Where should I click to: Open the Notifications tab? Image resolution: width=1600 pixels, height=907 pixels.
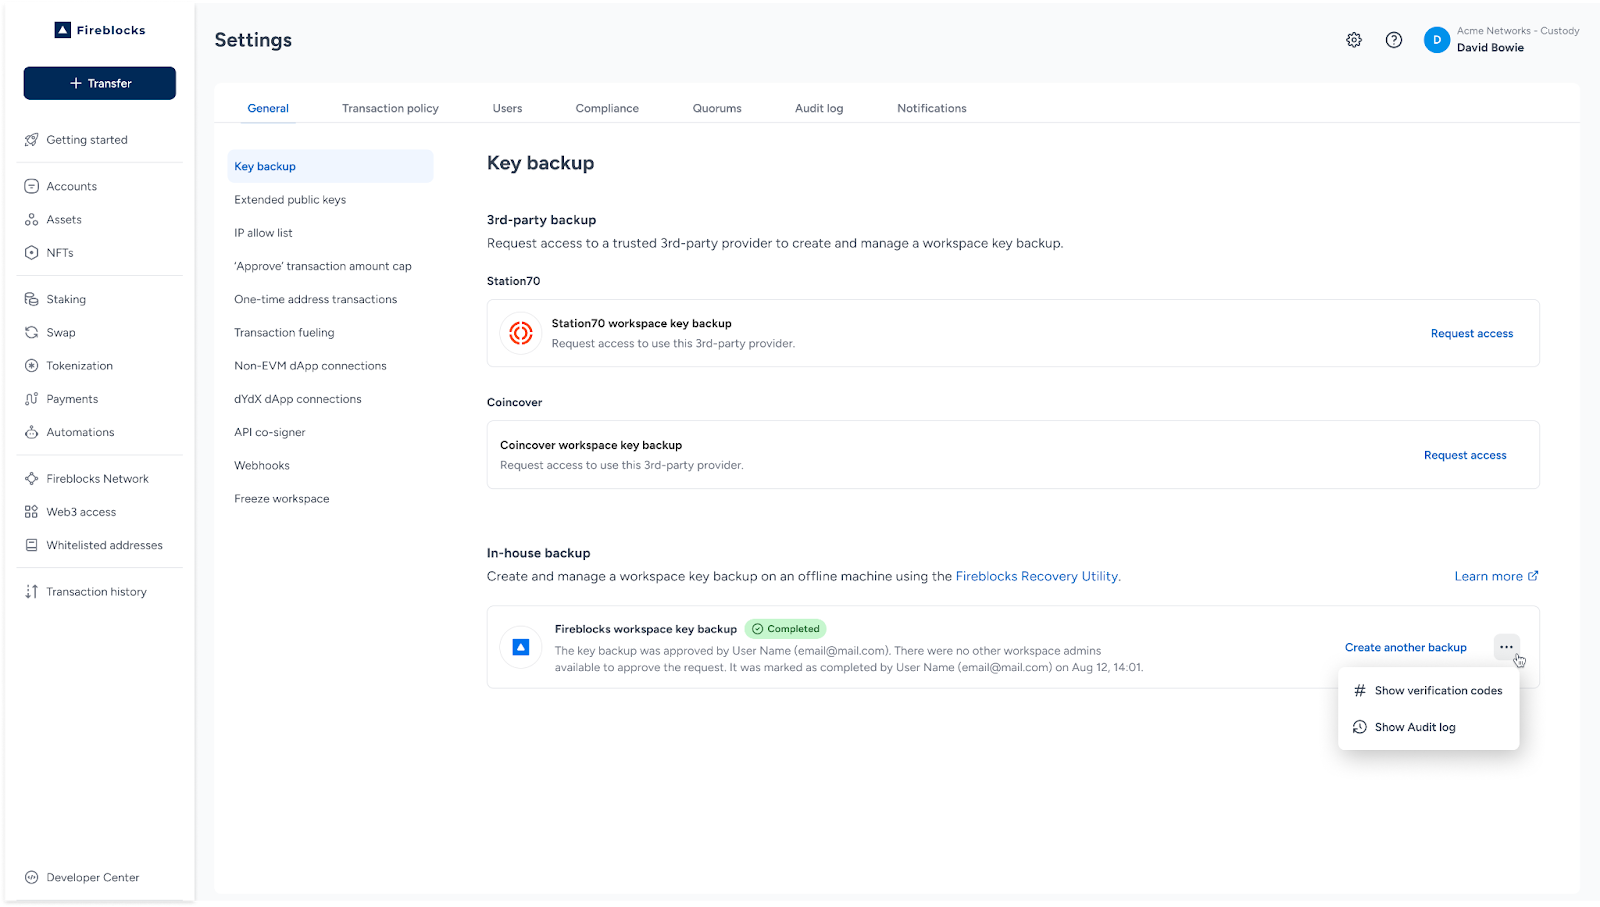932,108
